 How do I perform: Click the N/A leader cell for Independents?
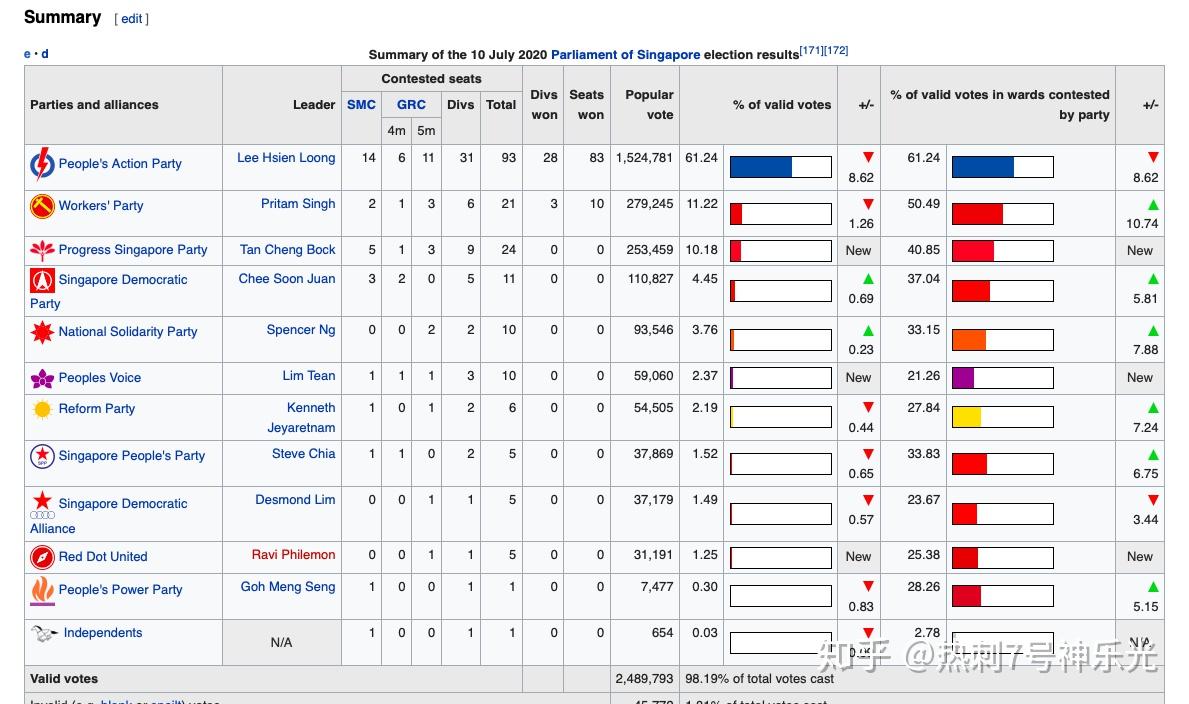[x=281, y=643]
